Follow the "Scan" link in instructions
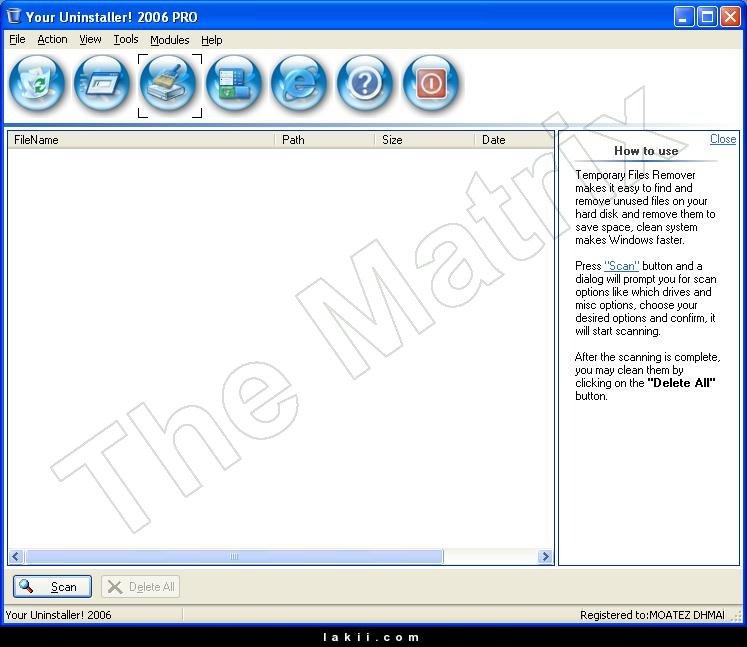Image resolution: width=747 pixels, height=647 pixels. coord(621,266)
